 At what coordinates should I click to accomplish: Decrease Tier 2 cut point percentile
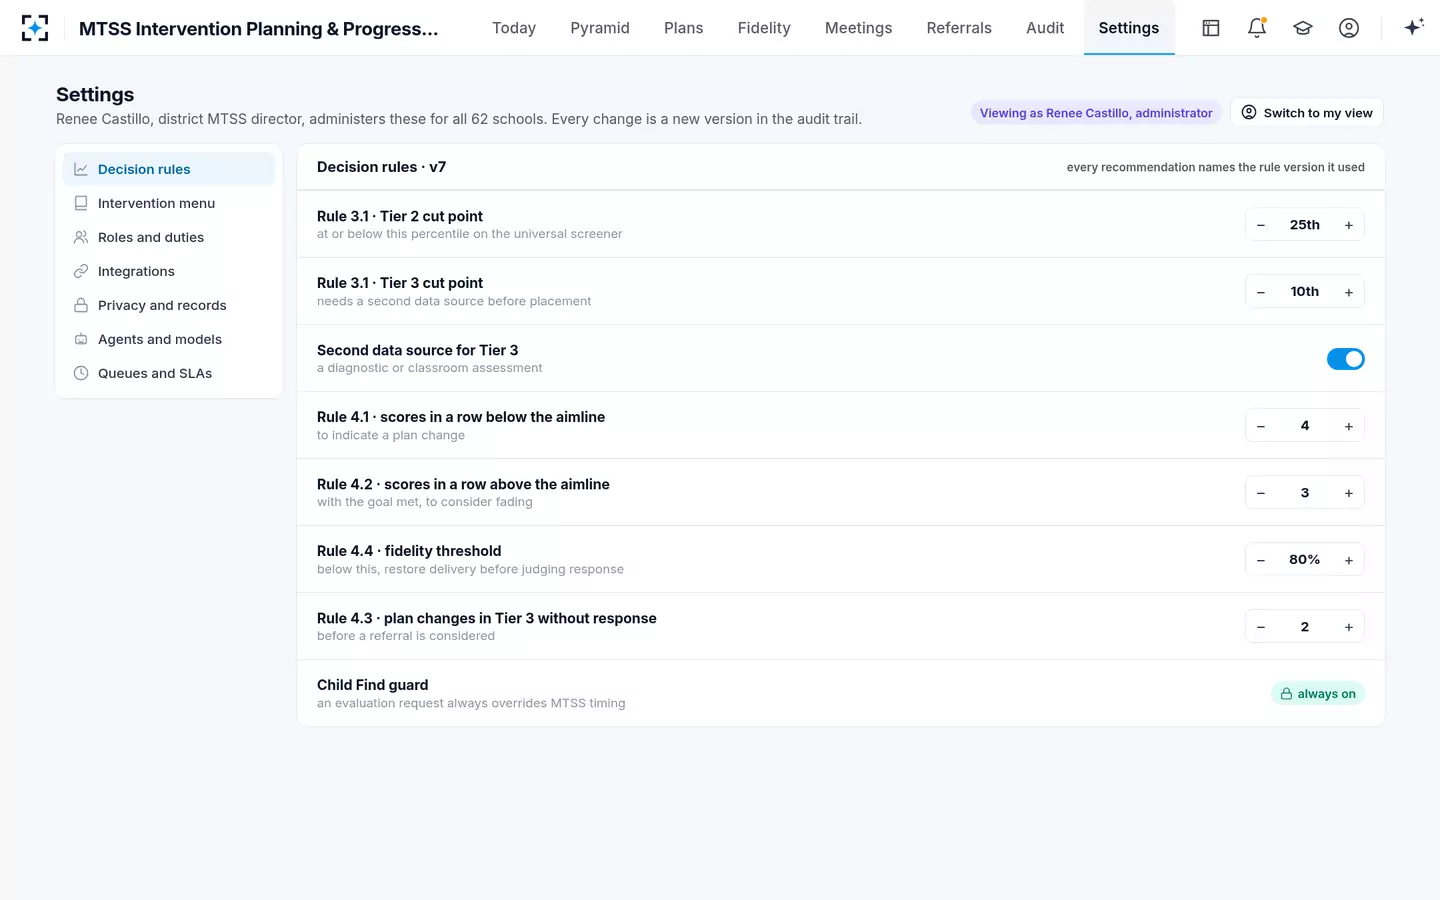pyautogui.click(x=1261, y=225)
